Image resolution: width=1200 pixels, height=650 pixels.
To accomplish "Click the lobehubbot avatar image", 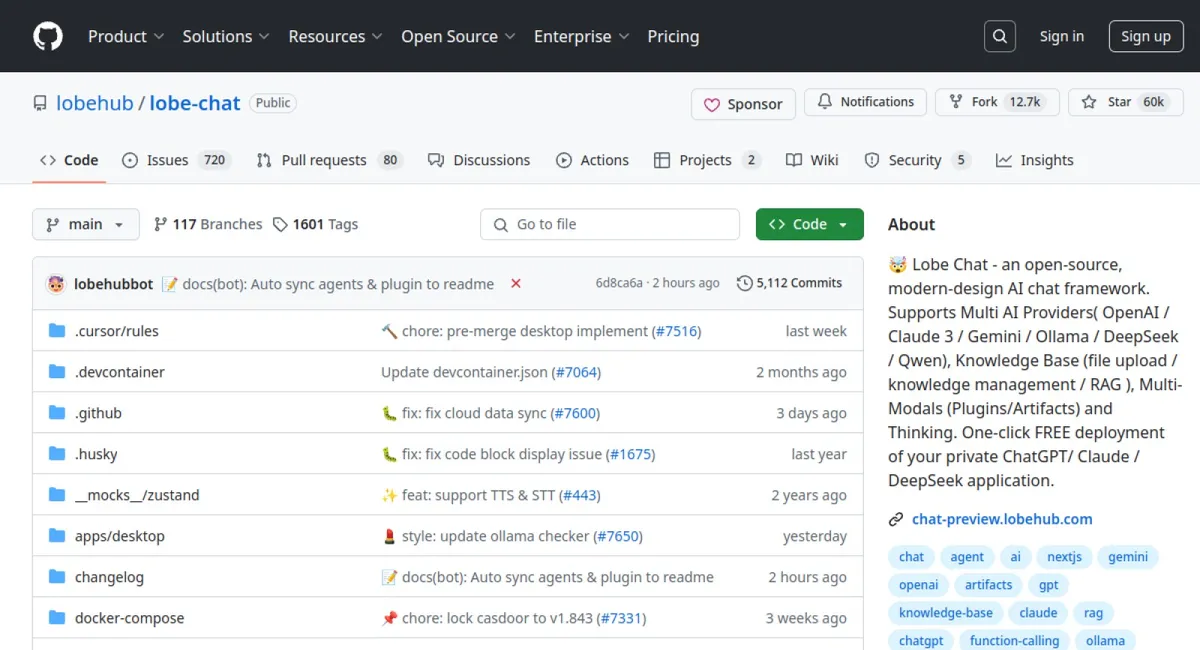I will [x=56, y=284].
